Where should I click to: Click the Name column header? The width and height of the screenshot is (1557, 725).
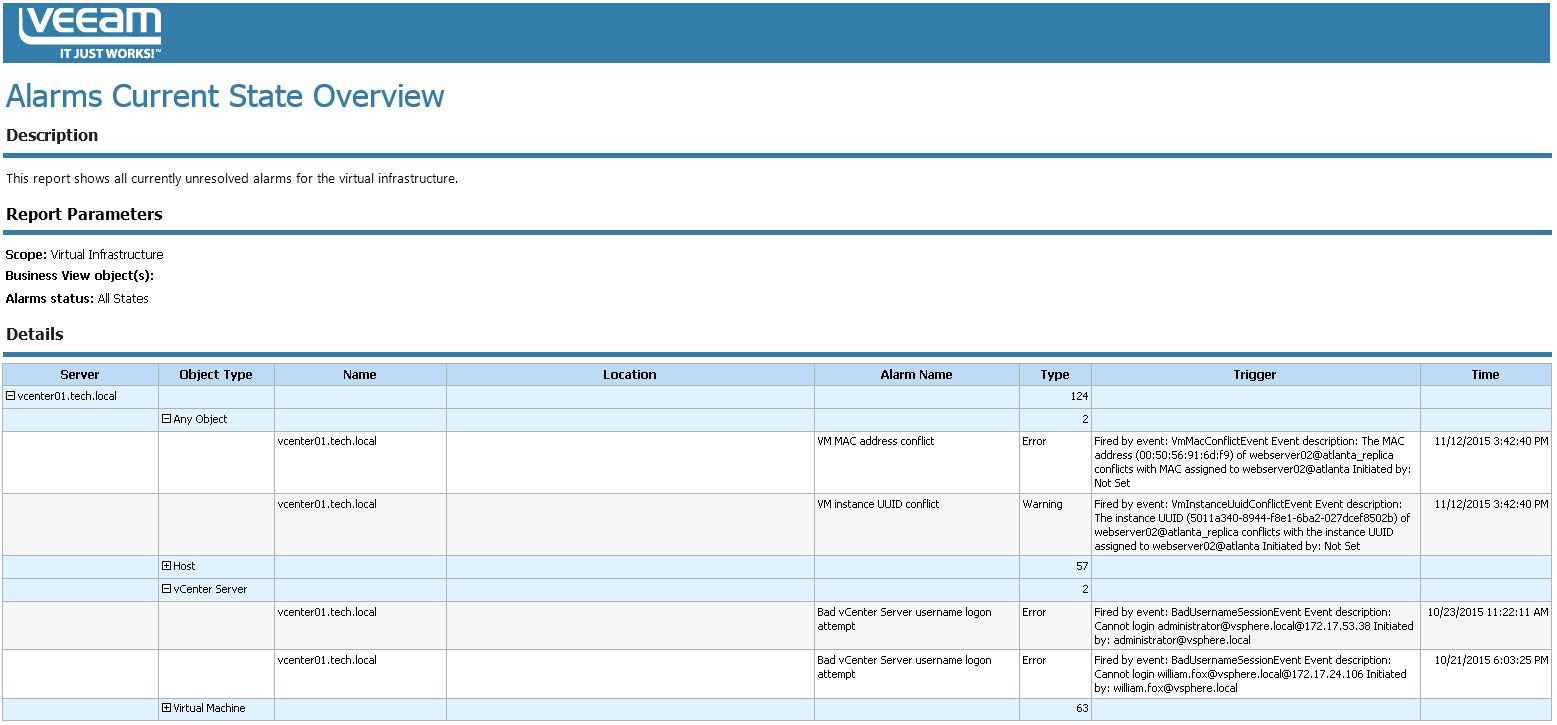[360, 375]
